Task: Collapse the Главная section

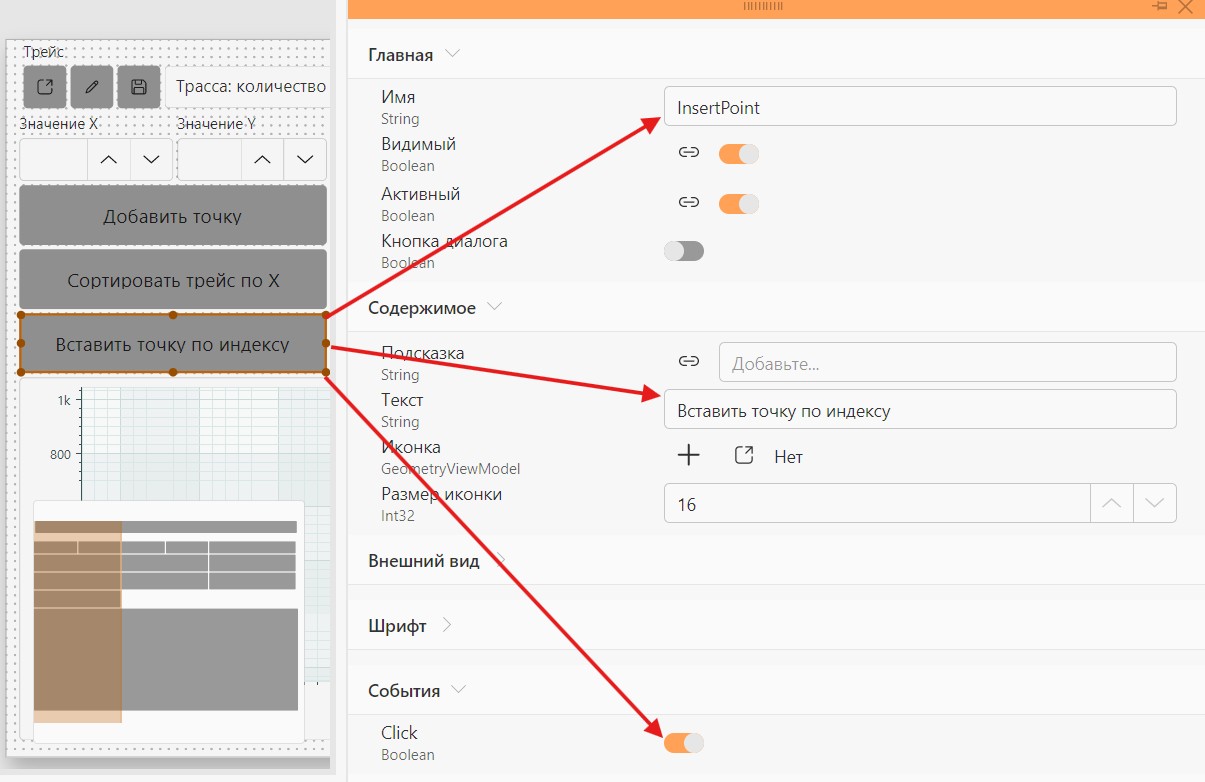Action: pos(452,54)
